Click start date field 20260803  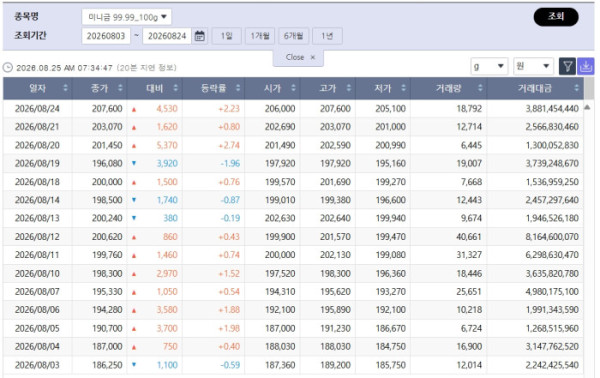(x=106, y=36)
